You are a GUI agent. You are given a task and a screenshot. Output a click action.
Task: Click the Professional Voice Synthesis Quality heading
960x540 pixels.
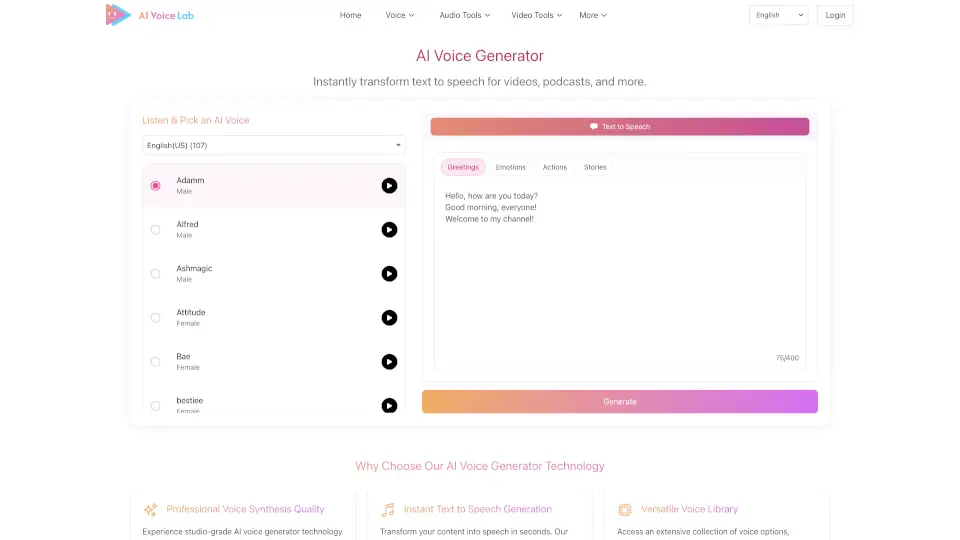pyautogui.click(x=246, y=509)
